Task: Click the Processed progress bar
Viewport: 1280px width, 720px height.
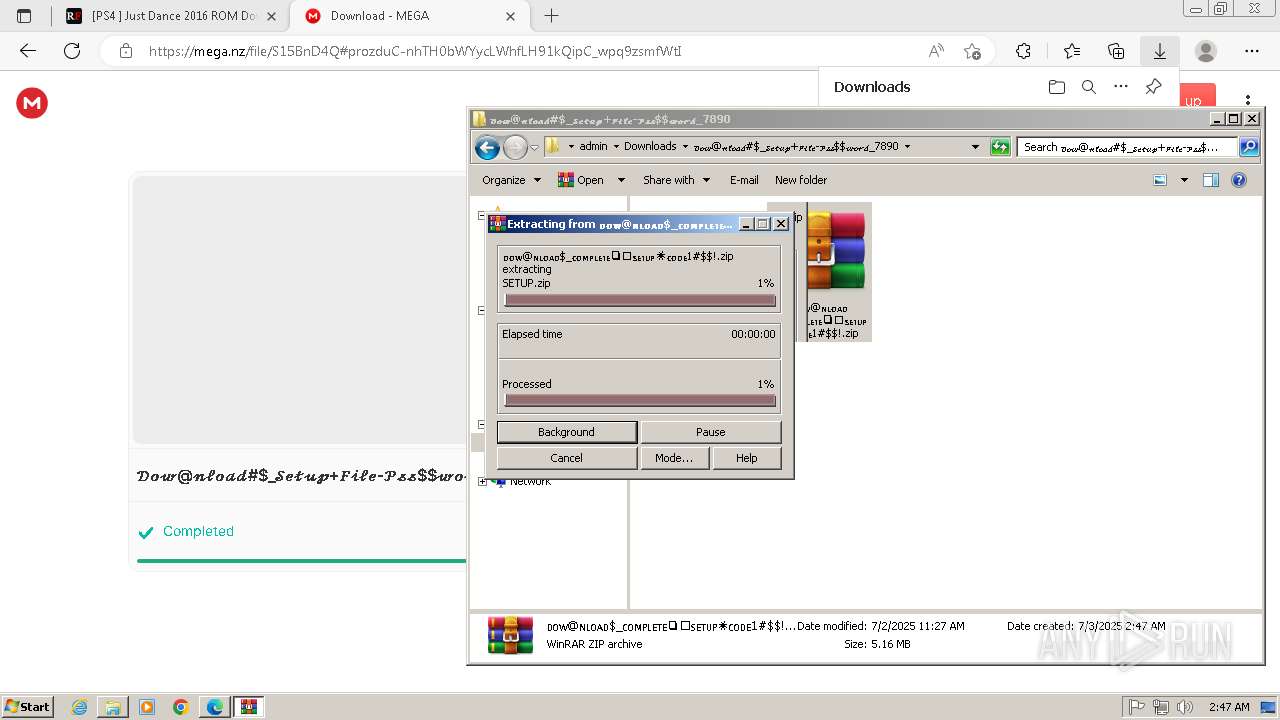Action: (640, 401)
